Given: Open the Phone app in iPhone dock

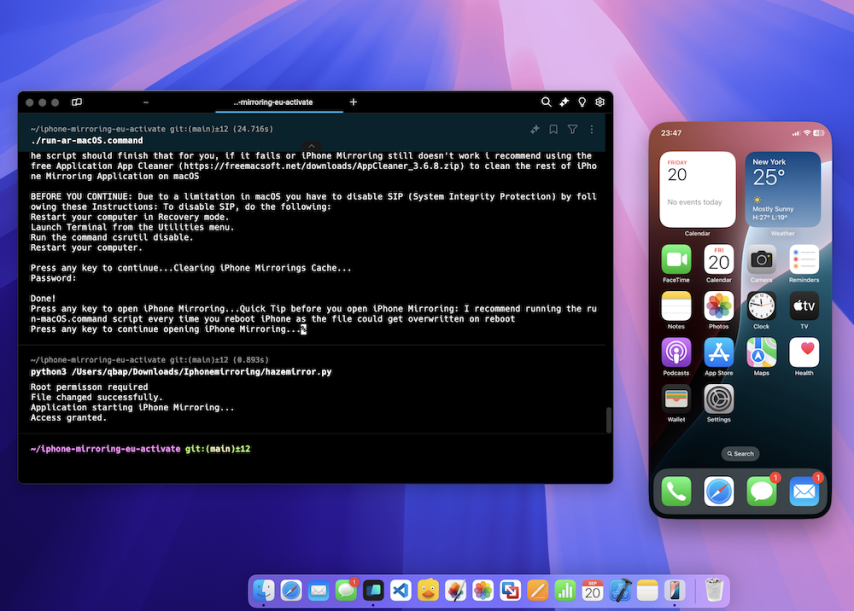Looking at the screenshot, I should click(x=676, y=491).
